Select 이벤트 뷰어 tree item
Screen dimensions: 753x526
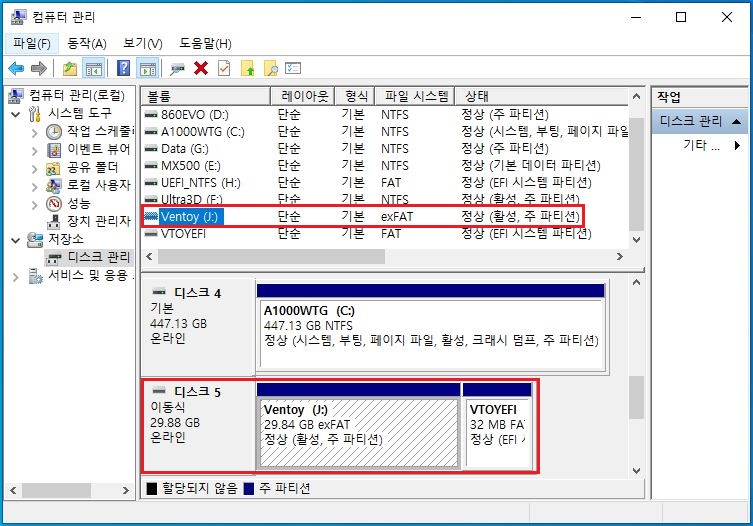(x=98, y=149)
